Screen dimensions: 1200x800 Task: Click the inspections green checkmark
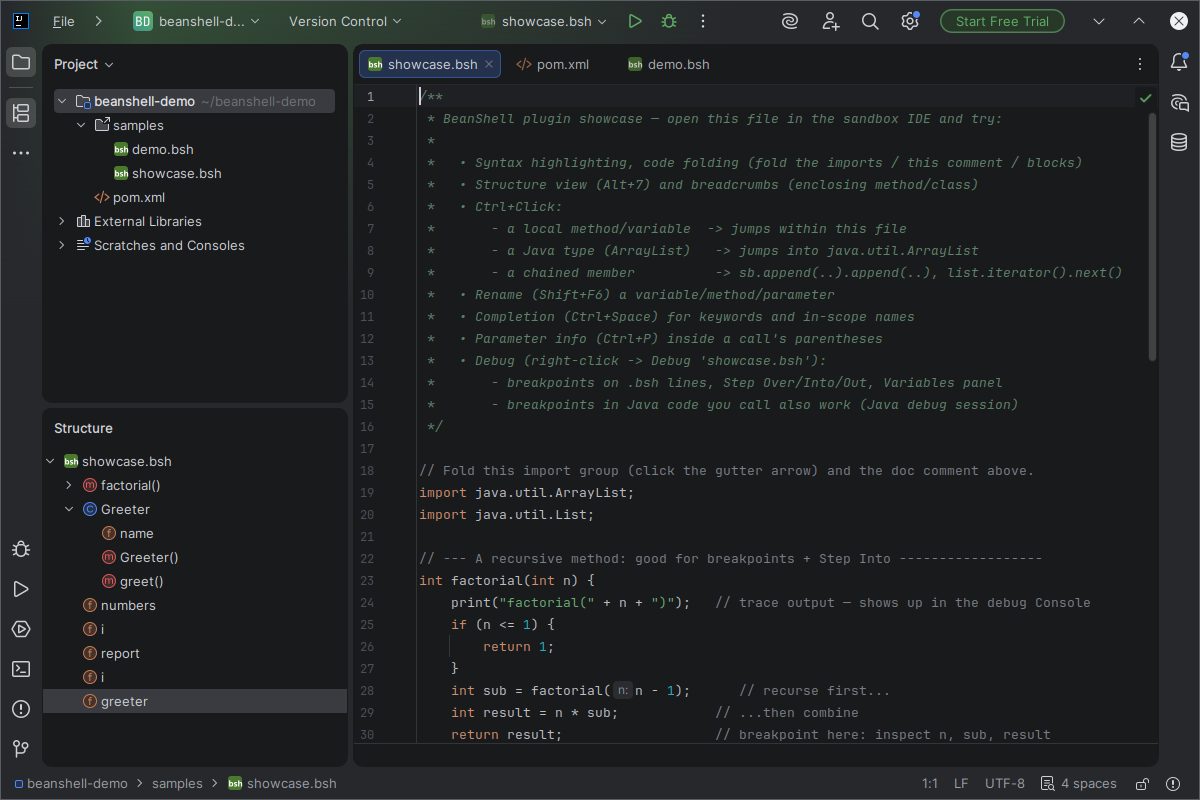1145,98
